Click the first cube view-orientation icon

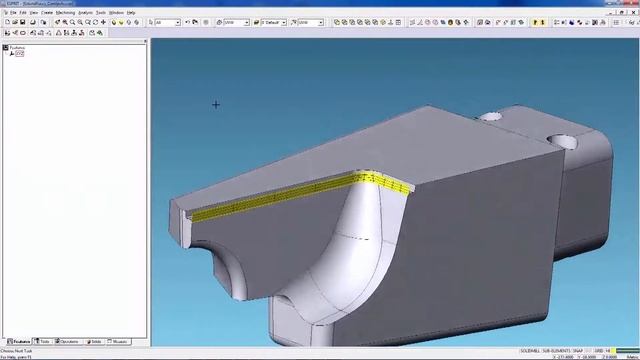(337, 22)
